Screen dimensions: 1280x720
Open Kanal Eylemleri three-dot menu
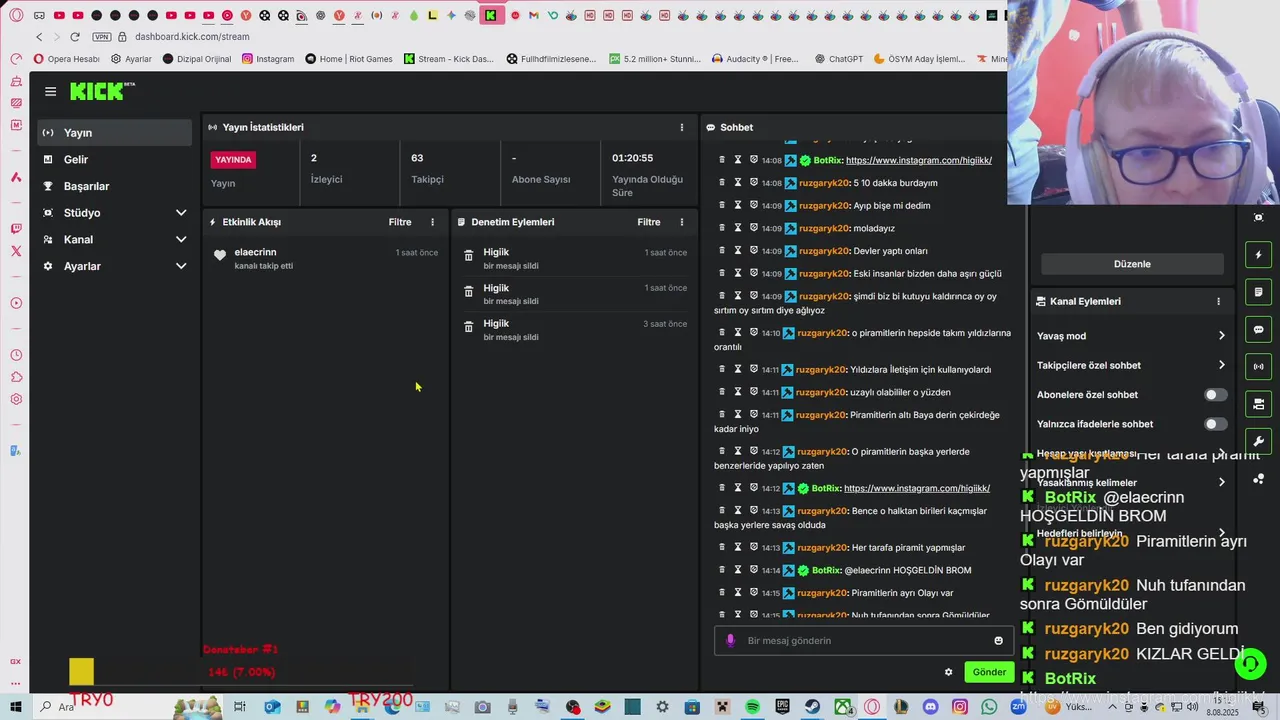[x=1218, y=301]
